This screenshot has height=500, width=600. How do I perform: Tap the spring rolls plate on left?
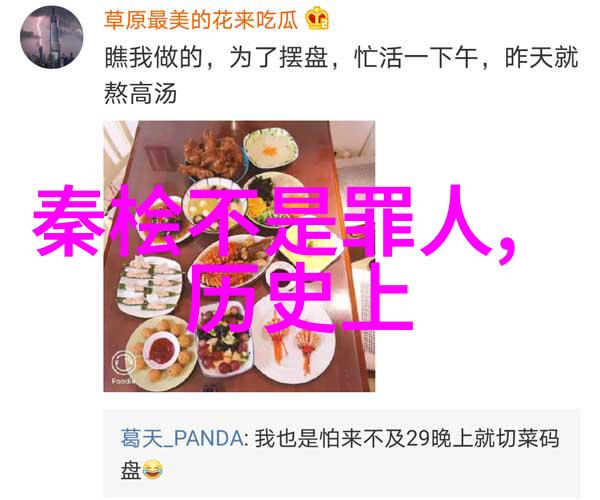148,284
